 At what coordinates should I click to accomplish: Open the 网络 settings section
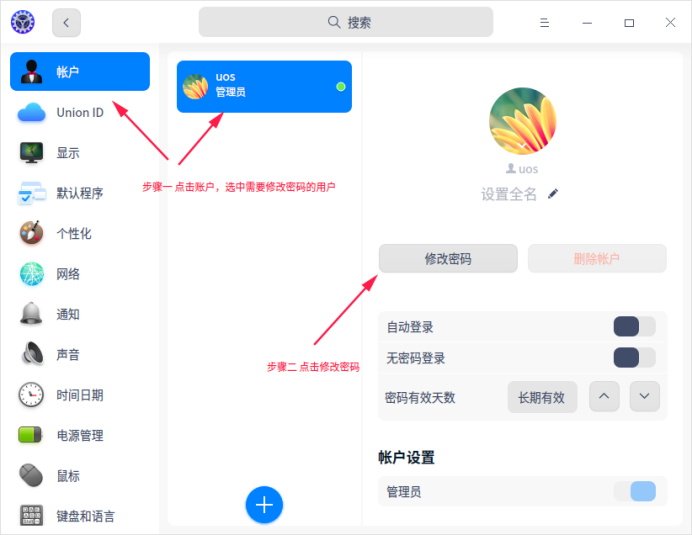(x=80, y=274)
